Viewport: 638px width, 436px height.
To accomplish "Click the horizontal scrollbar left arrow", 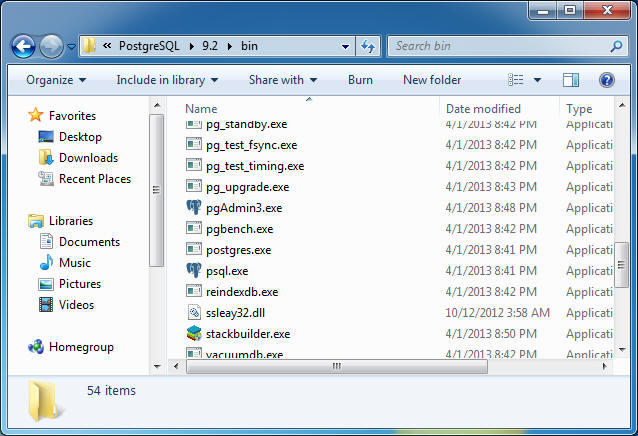I will pos(176,366).
